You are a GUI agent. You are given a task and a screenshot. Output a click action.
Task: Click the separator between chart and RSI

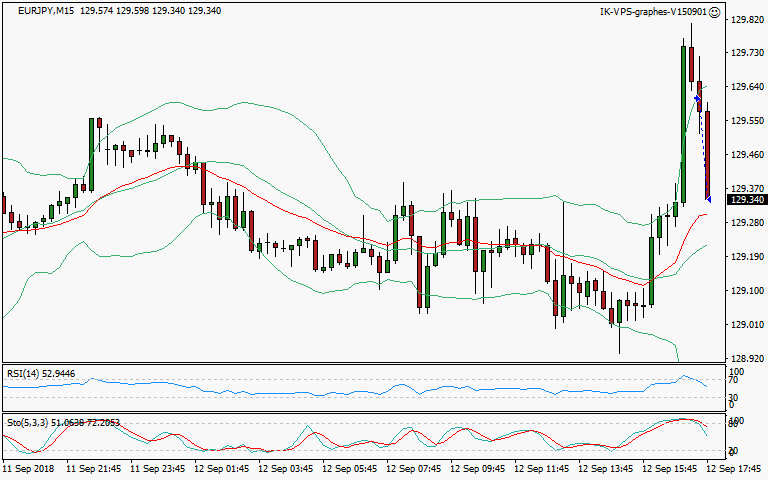click(360, 363)
